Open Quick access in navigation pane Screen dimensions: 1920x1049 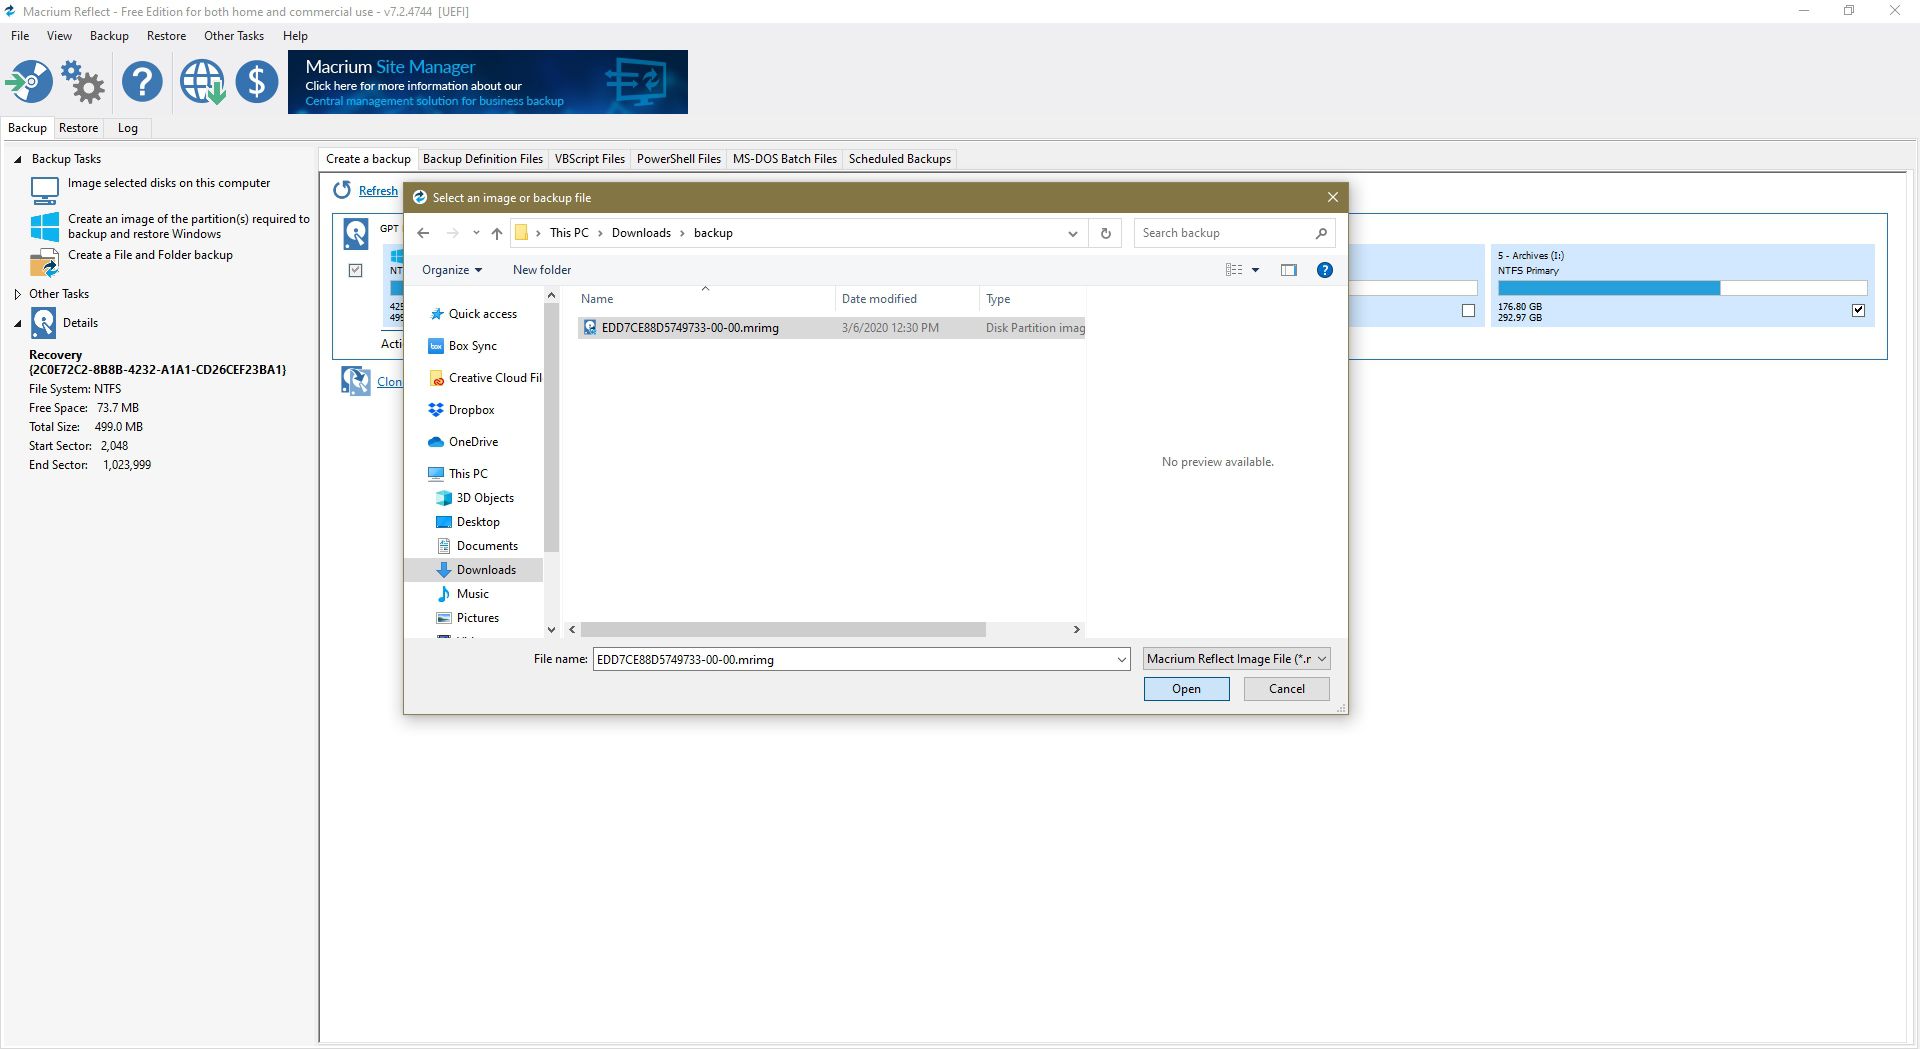[x=482, y=314]
